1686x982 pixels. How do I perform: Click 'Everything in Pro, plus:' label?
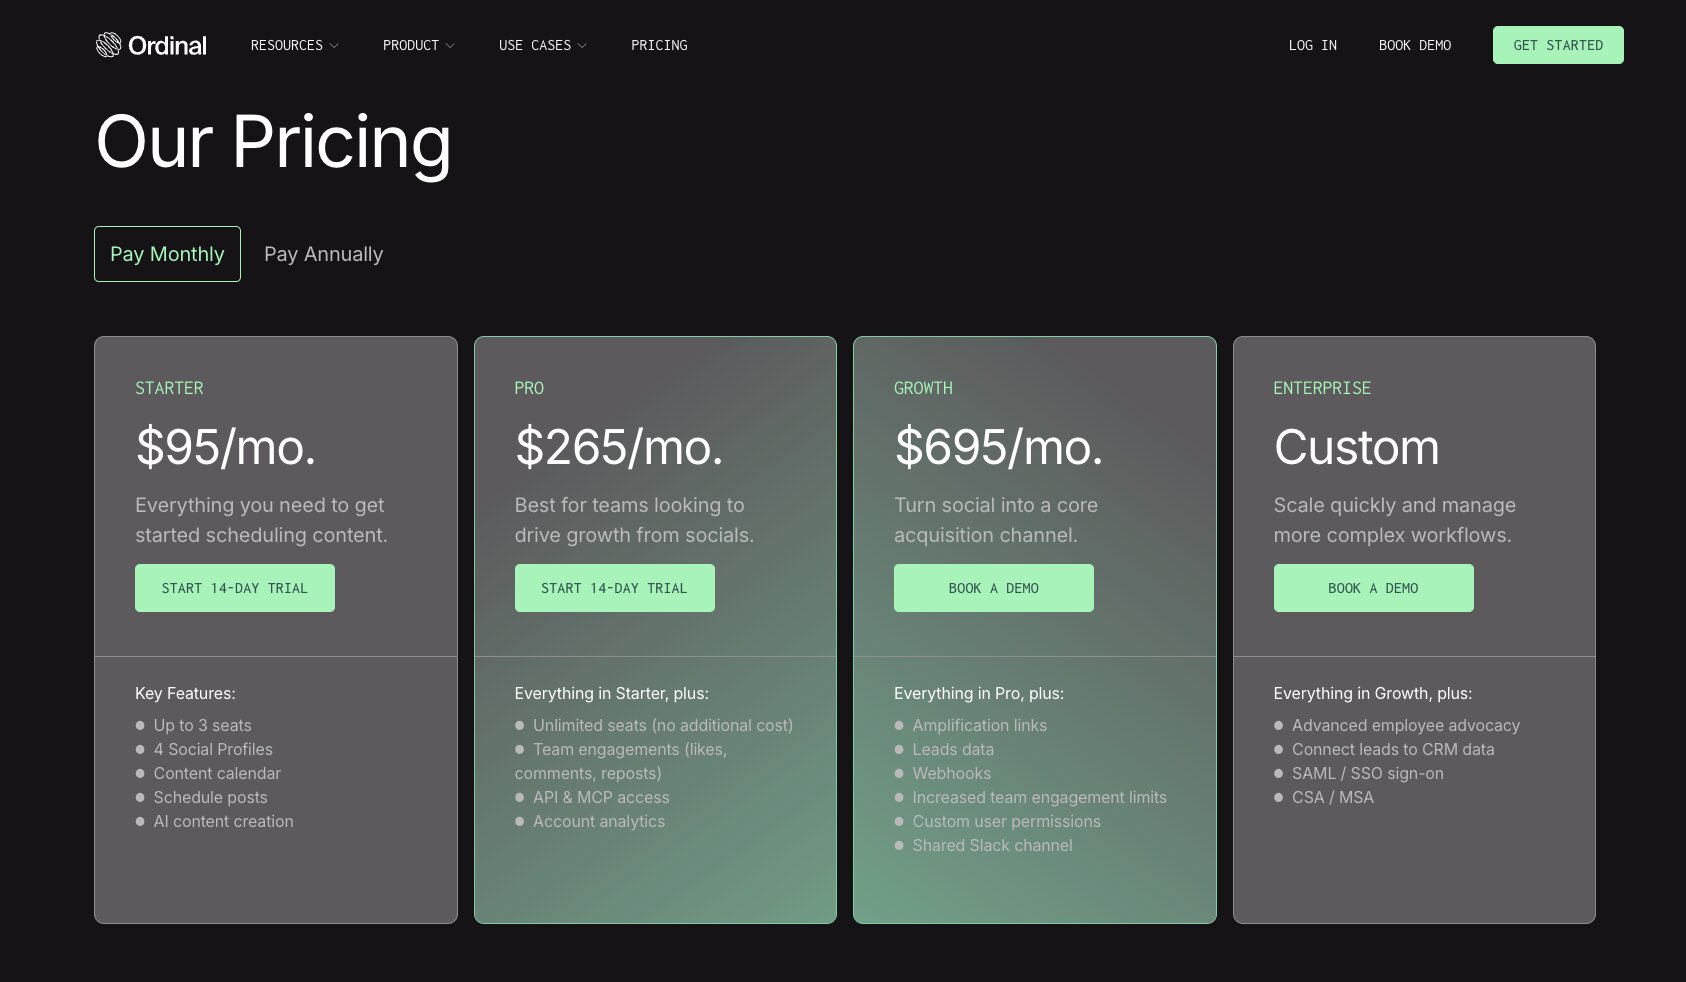[x=978, y=693]
